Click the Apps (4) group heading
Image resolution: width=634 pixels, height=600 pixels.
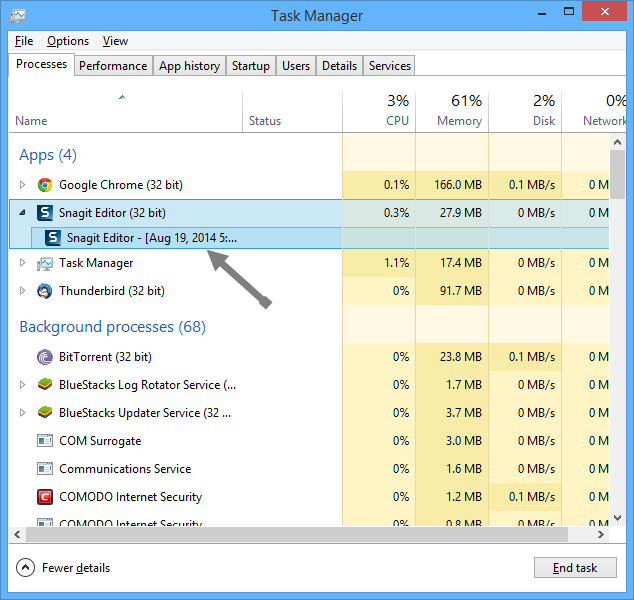[x=48, y=155]
